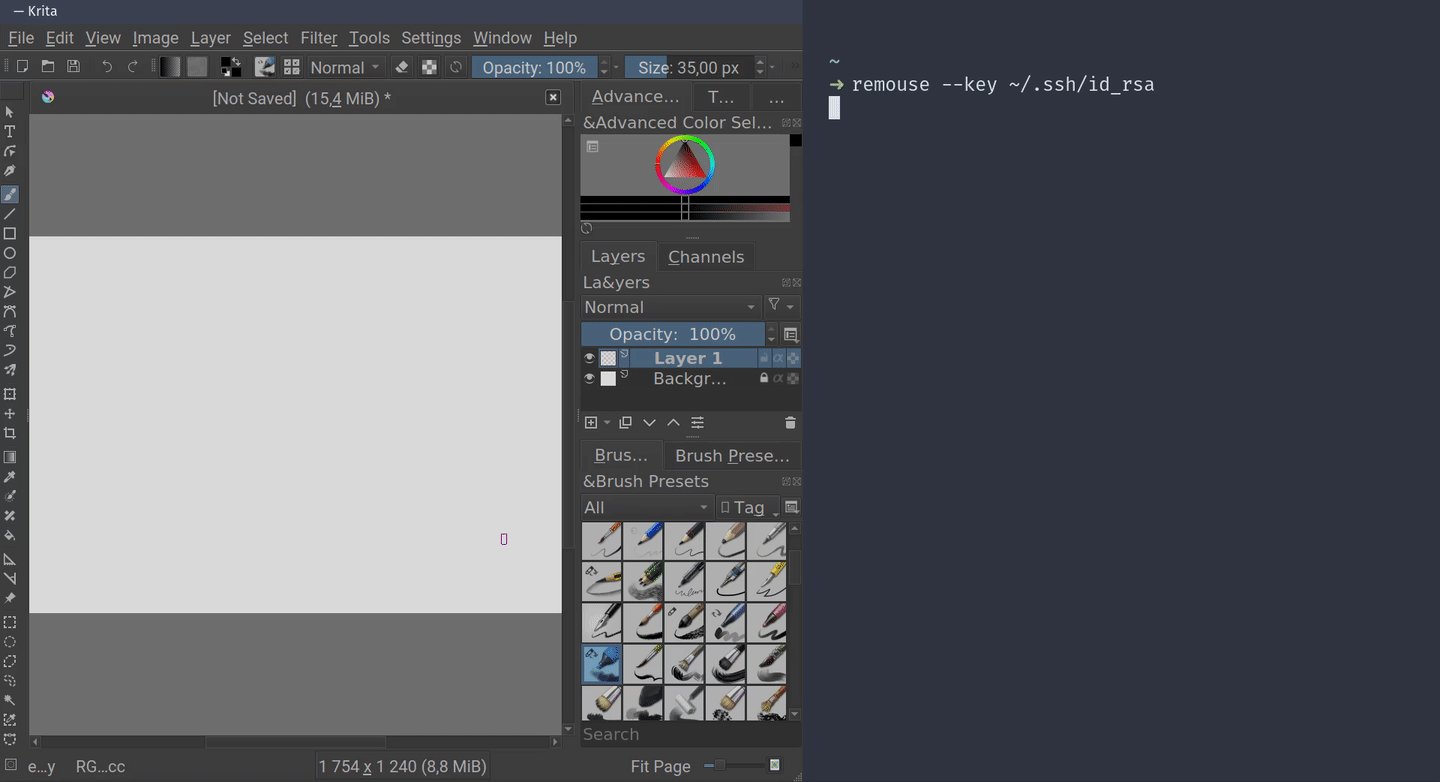Click the eraser mode icon in toolbar
This screenshot has width=1440, height=782.
coord(402,67)
